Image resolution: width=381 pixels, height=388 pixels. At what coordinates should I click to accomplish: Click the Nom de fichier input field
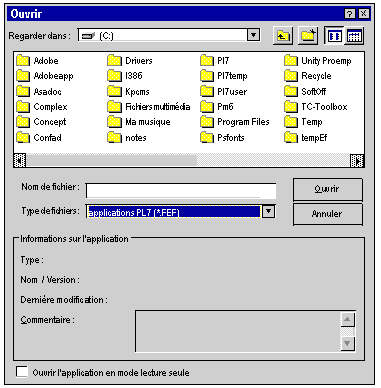tap(181, 191)
